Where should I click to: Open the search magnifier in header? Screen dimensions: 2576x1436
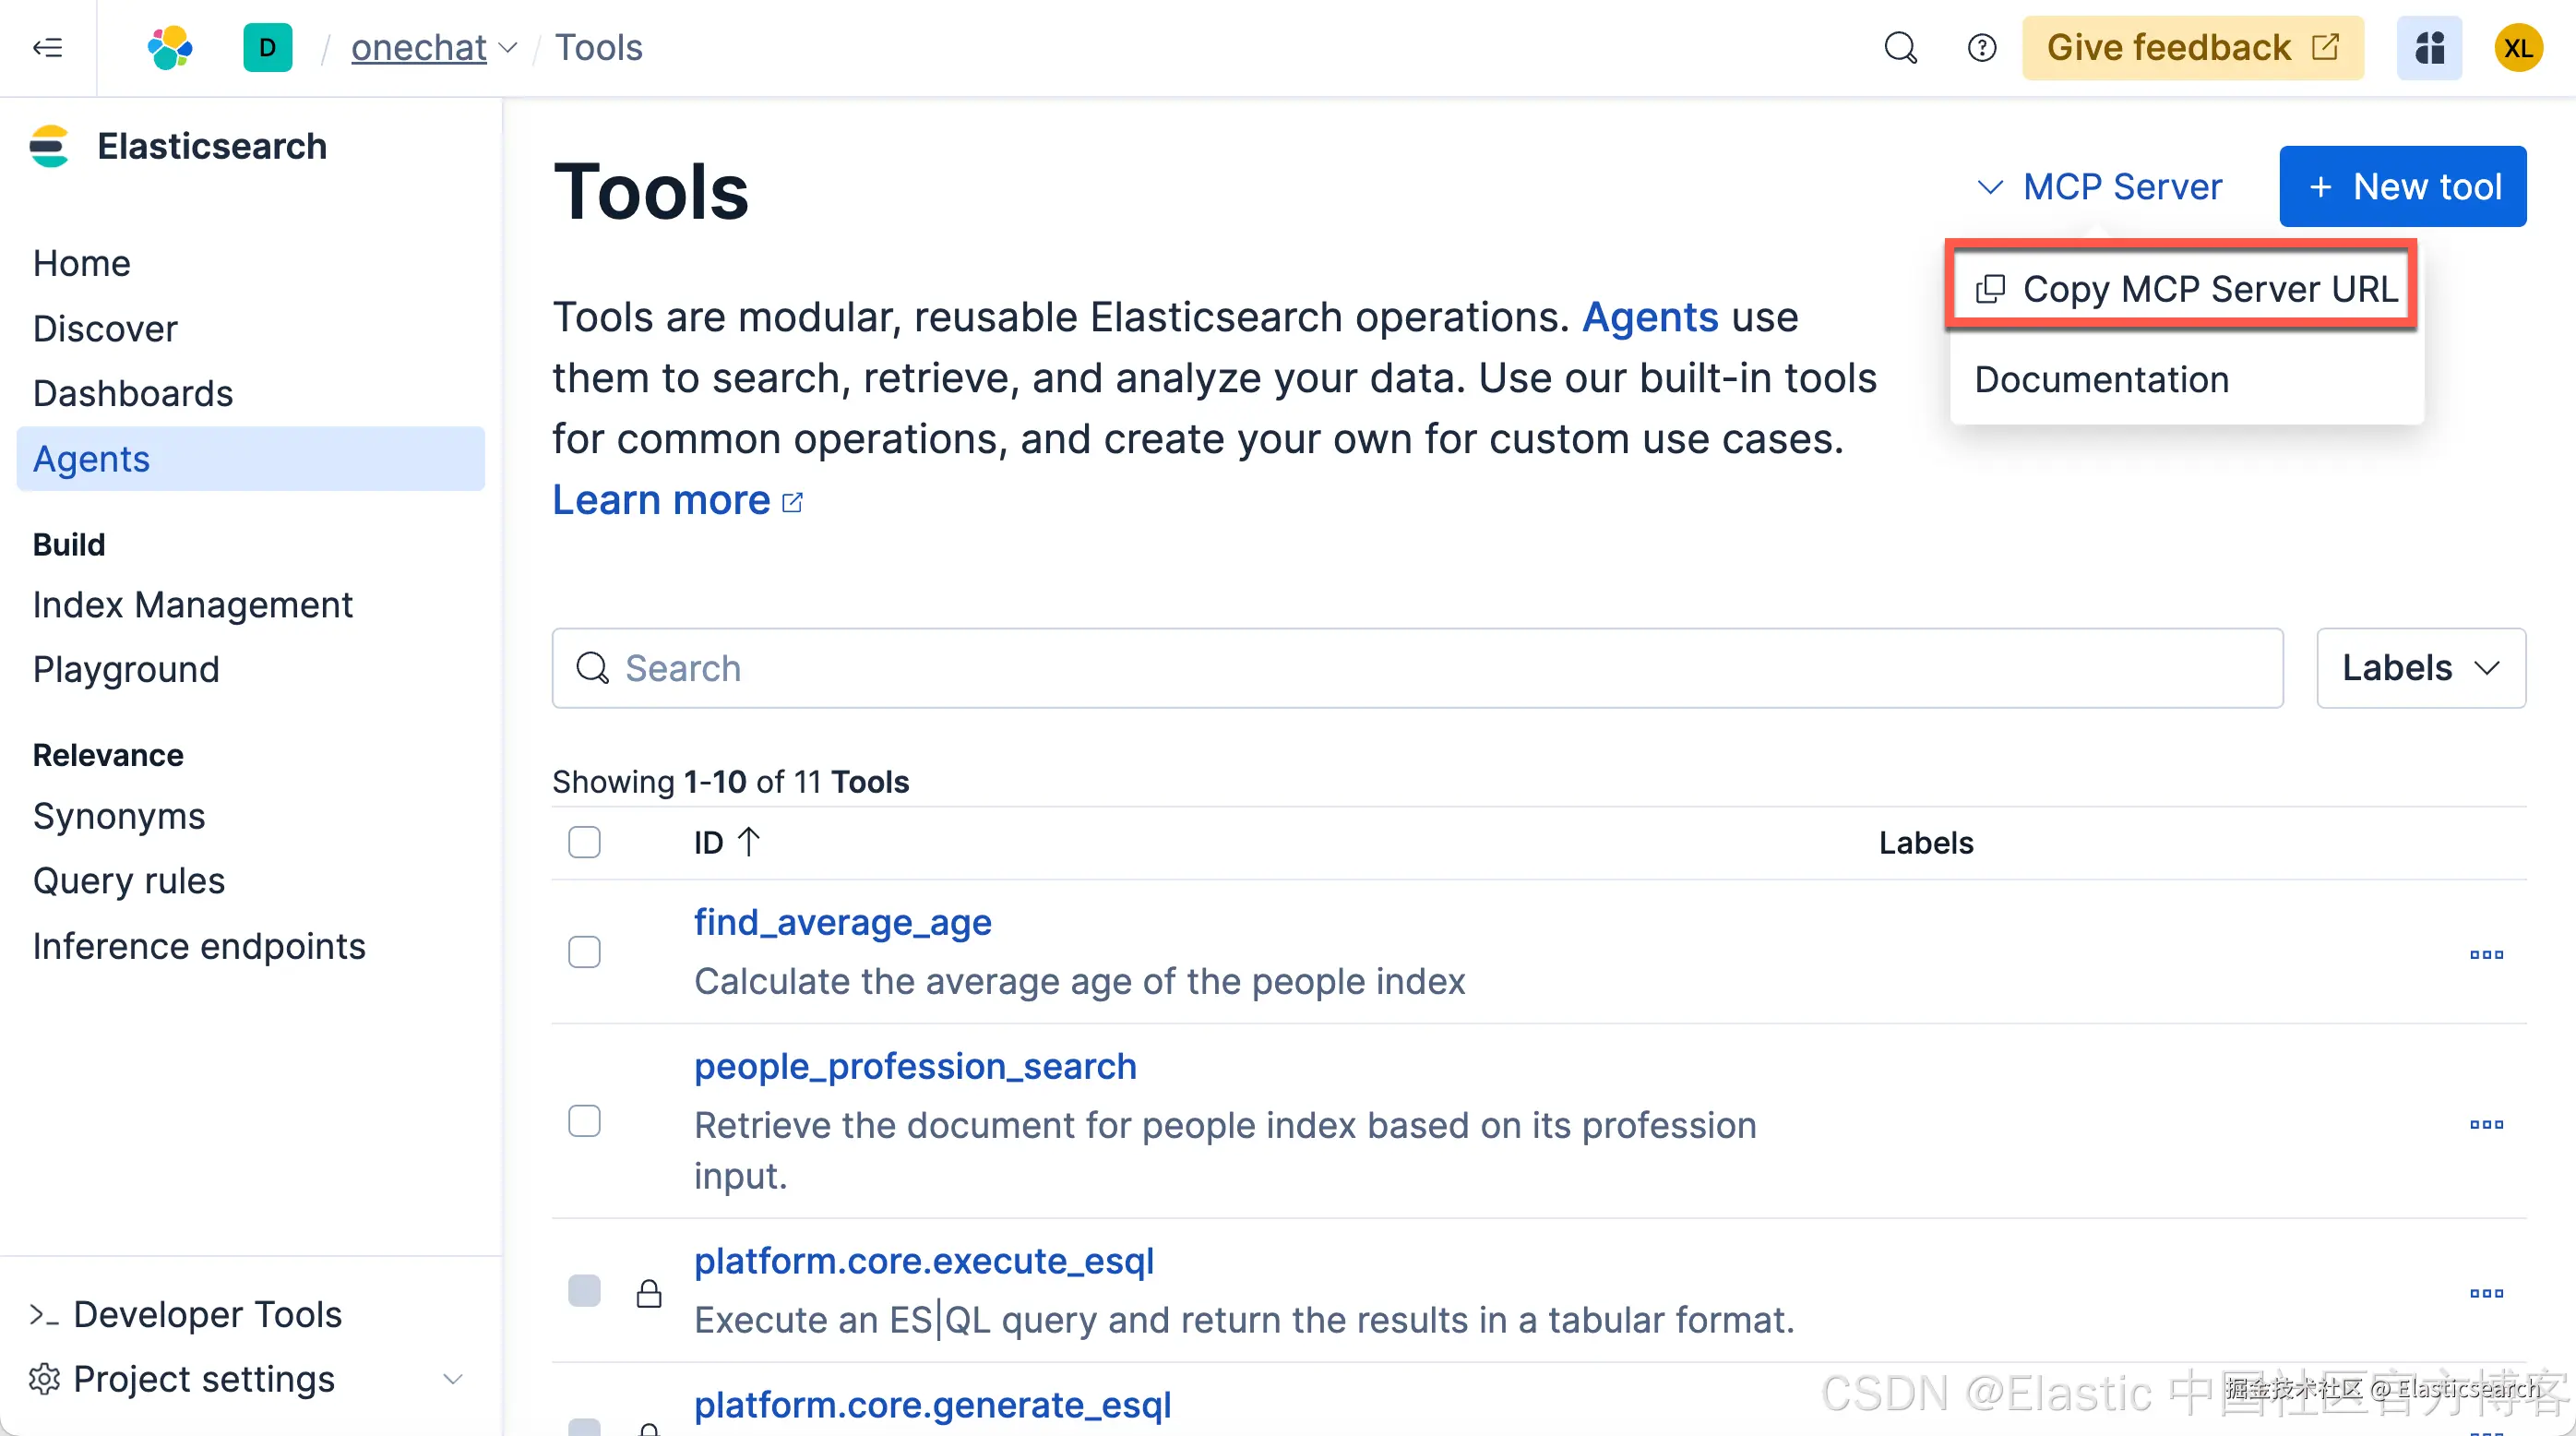click(x=1900, y=47)
